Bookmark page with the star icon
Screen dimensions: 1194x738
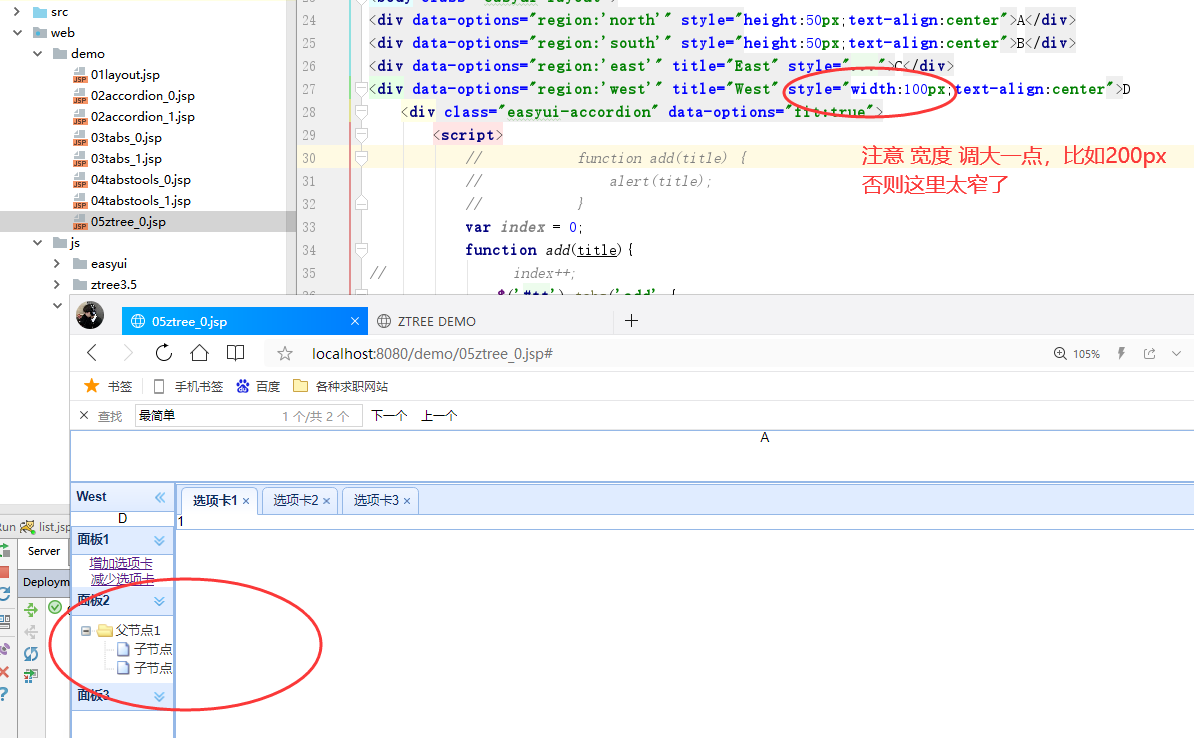point(285,353)
